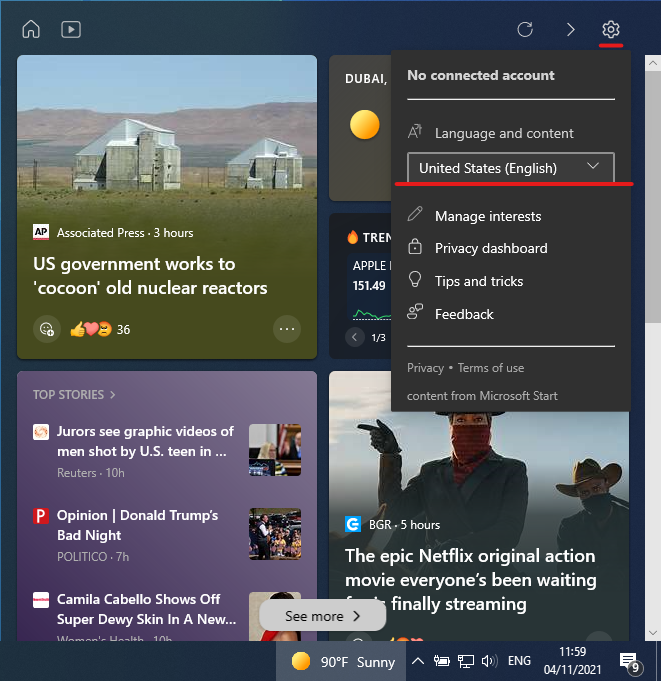Viewport: 661px width, 681px height.
Task: Open notification center with 9 notifications
Action: [631, 662]
